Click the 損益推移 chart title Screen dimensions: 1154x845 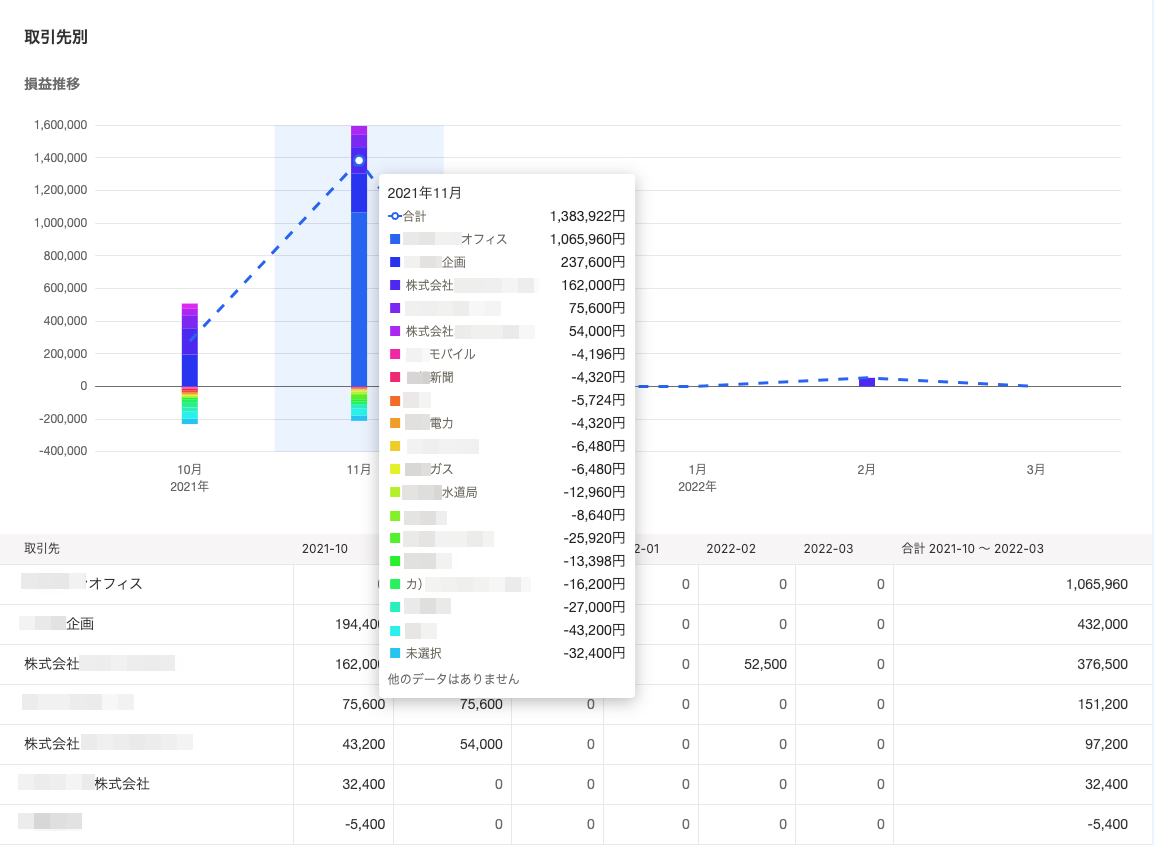pos(52,84)
